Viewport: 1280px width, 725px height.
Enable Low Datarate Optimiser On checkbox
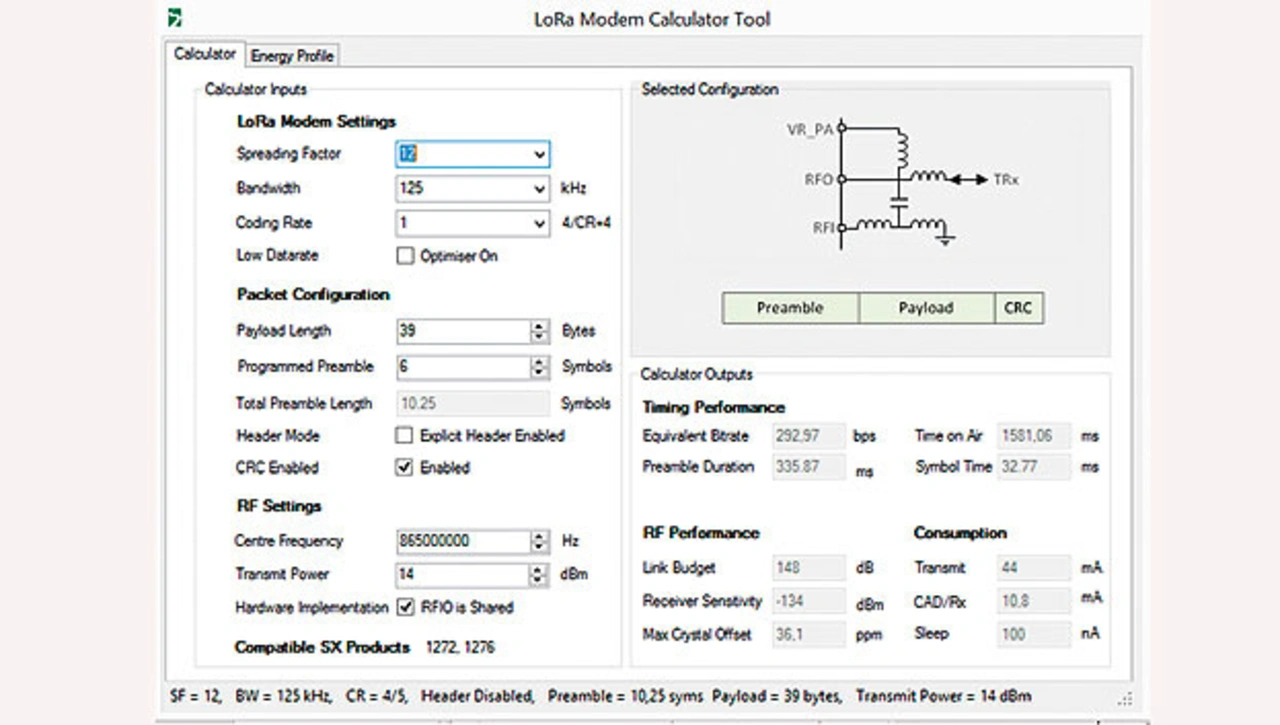click(x=405, y=256)
